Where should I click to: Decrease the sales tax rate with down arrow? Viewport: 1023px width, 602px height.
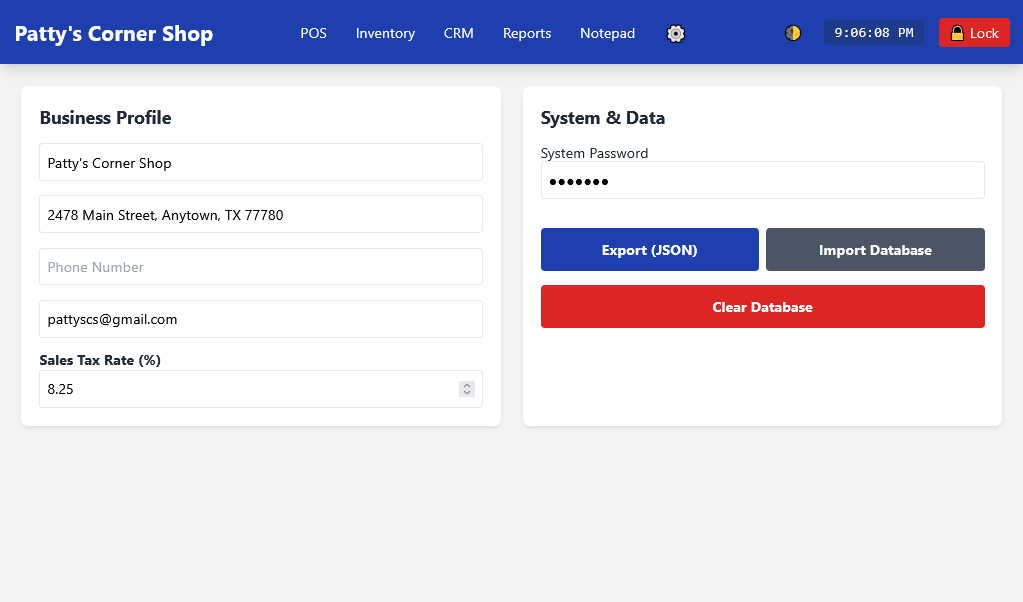pyautogui.click(x=467, y=393)
